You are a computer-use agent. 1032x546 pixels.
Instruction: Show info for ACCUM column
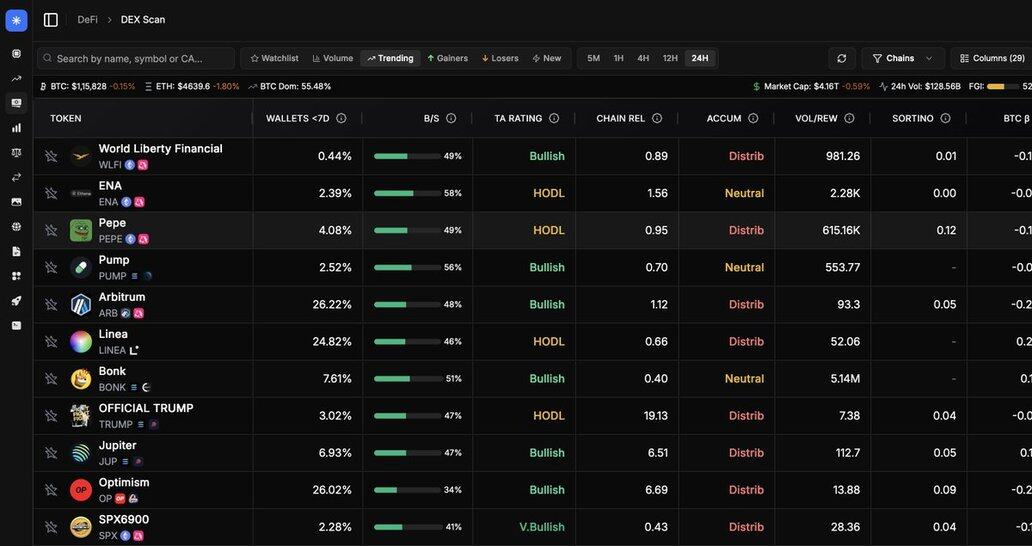click(753, 118)
